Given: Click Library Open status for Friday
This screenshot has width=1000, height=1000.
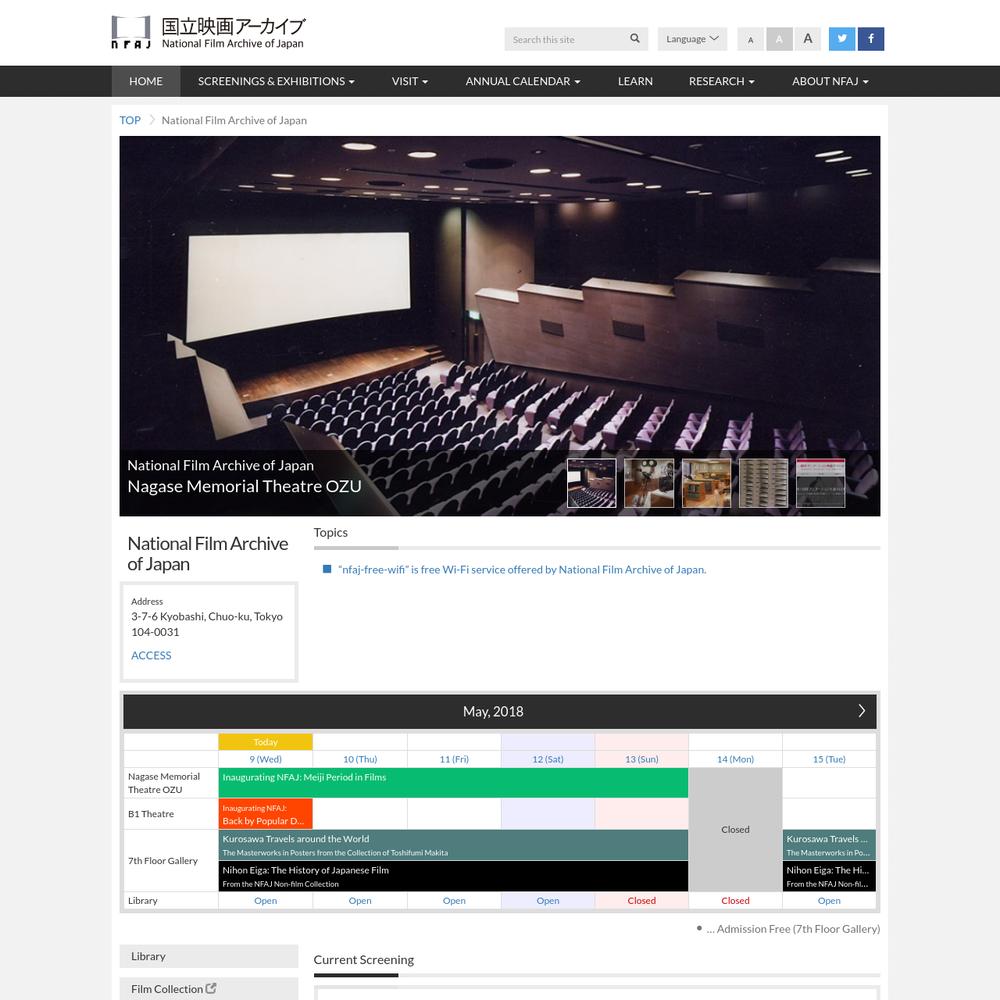Looking at the screenshot, I should [454, 901].
